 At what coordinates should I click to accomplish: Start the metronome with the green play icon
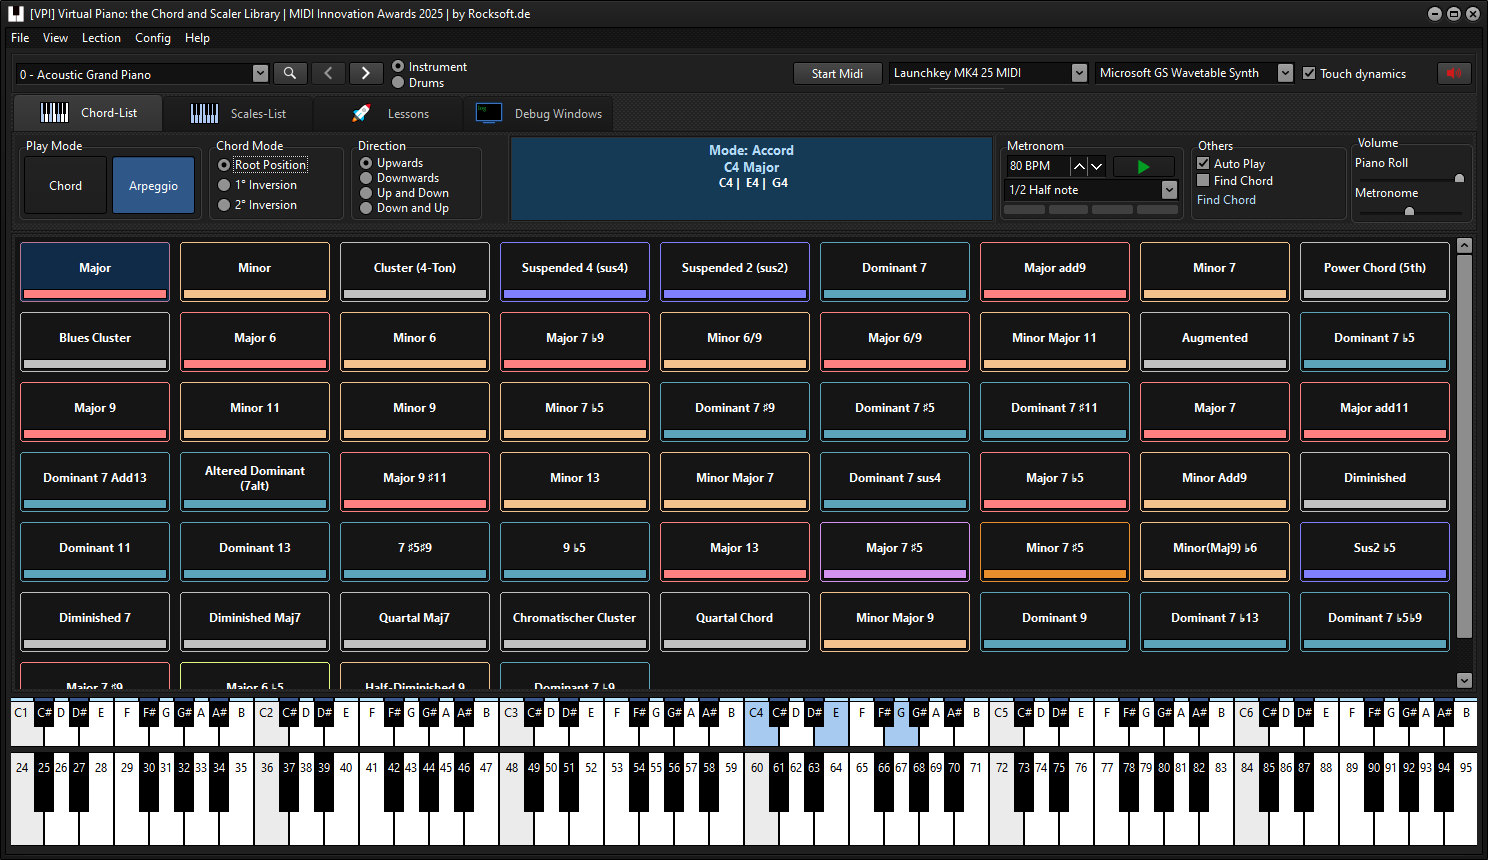1142,166
